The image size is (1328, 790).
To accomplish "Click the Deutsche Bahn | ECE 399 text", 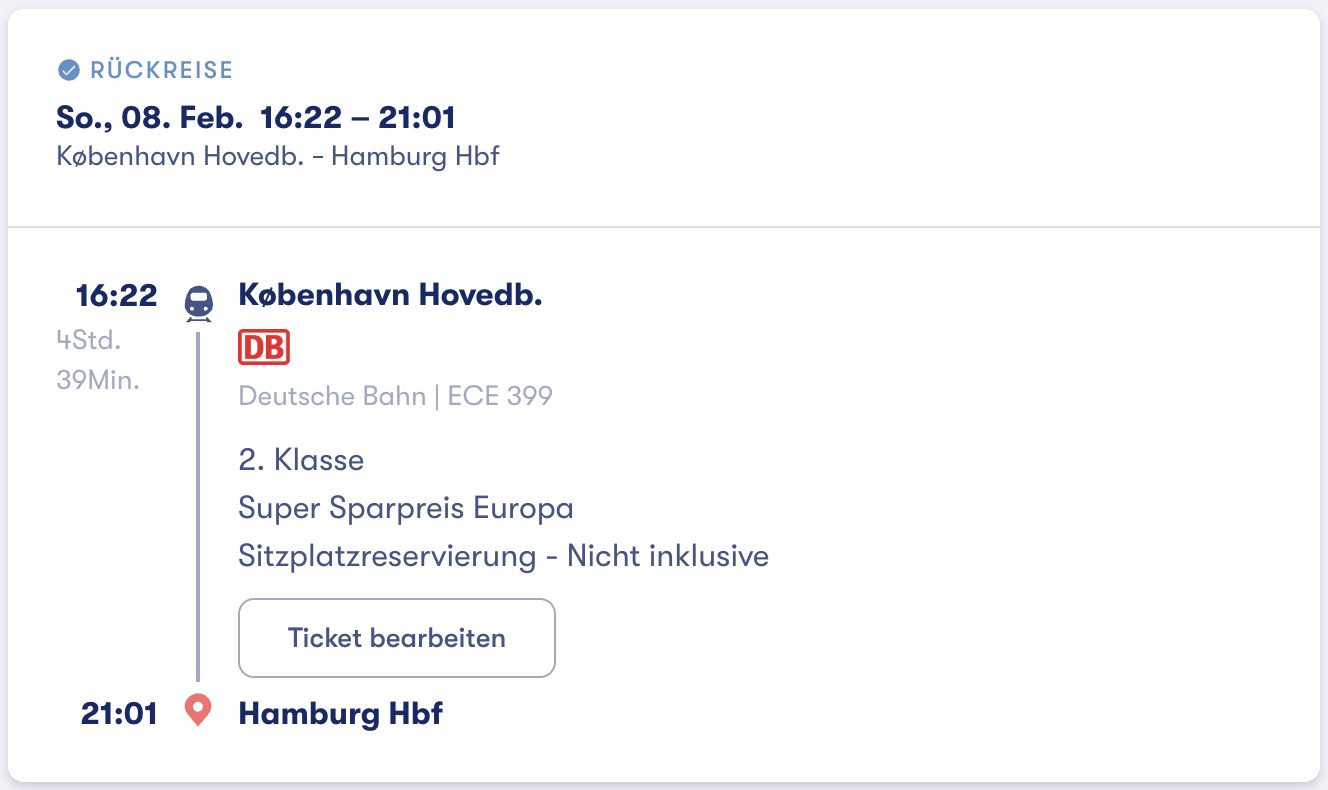I will (395, 396).
